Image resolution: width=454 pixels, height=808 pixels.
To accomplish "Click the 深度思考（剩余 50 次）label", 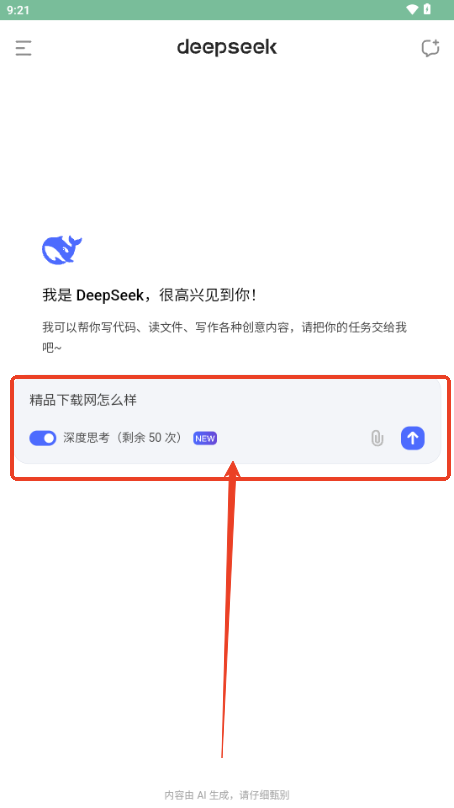I will pyautogui.click(x=123, y=438).
